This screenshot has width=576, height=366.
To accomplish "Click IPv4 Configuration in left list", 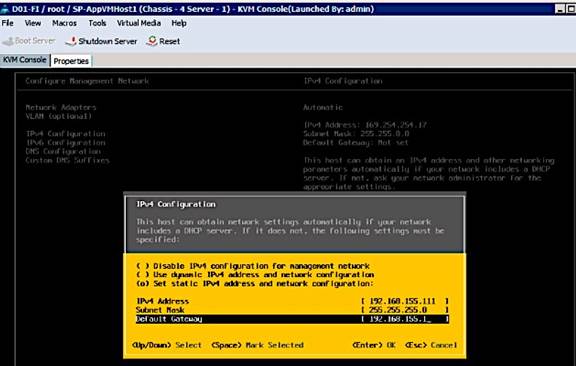I will tap(66, 134).
